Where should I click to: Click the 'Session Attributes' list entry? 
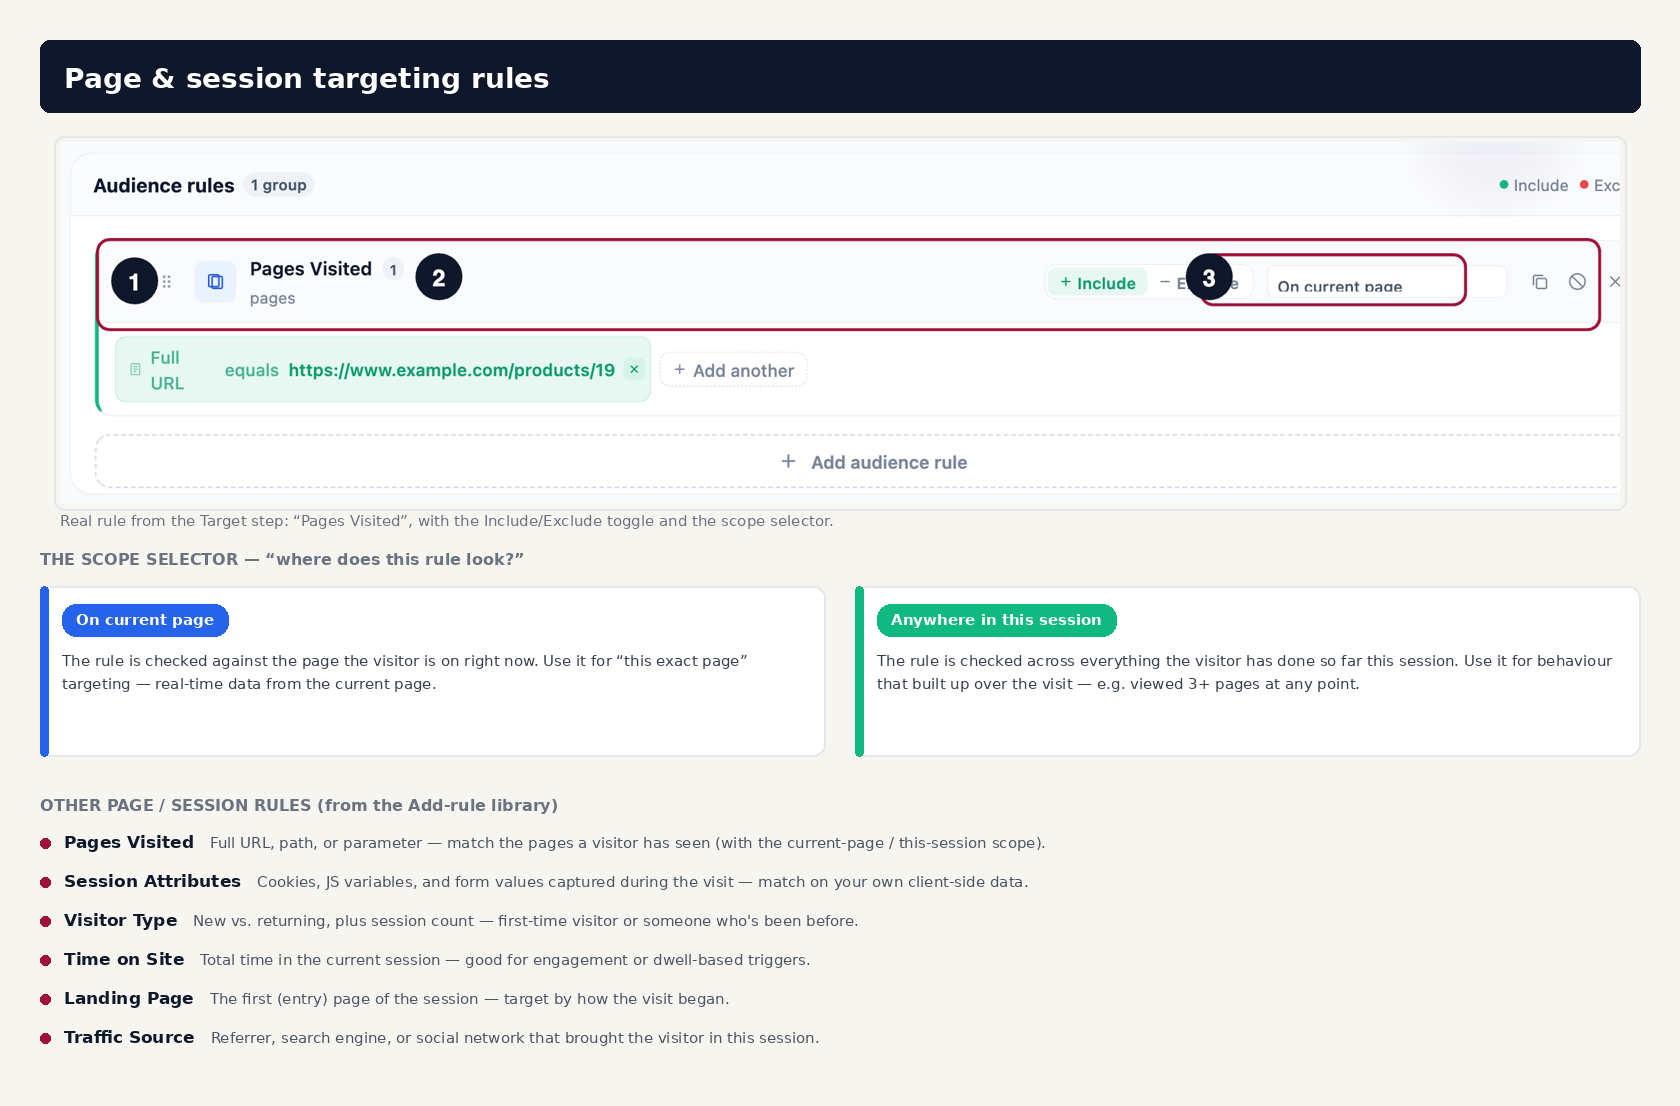tap(152, 881)
